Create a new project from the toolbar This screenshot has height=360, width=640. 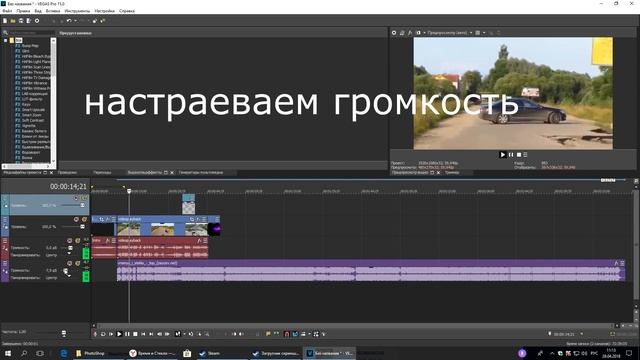(5, 20)
